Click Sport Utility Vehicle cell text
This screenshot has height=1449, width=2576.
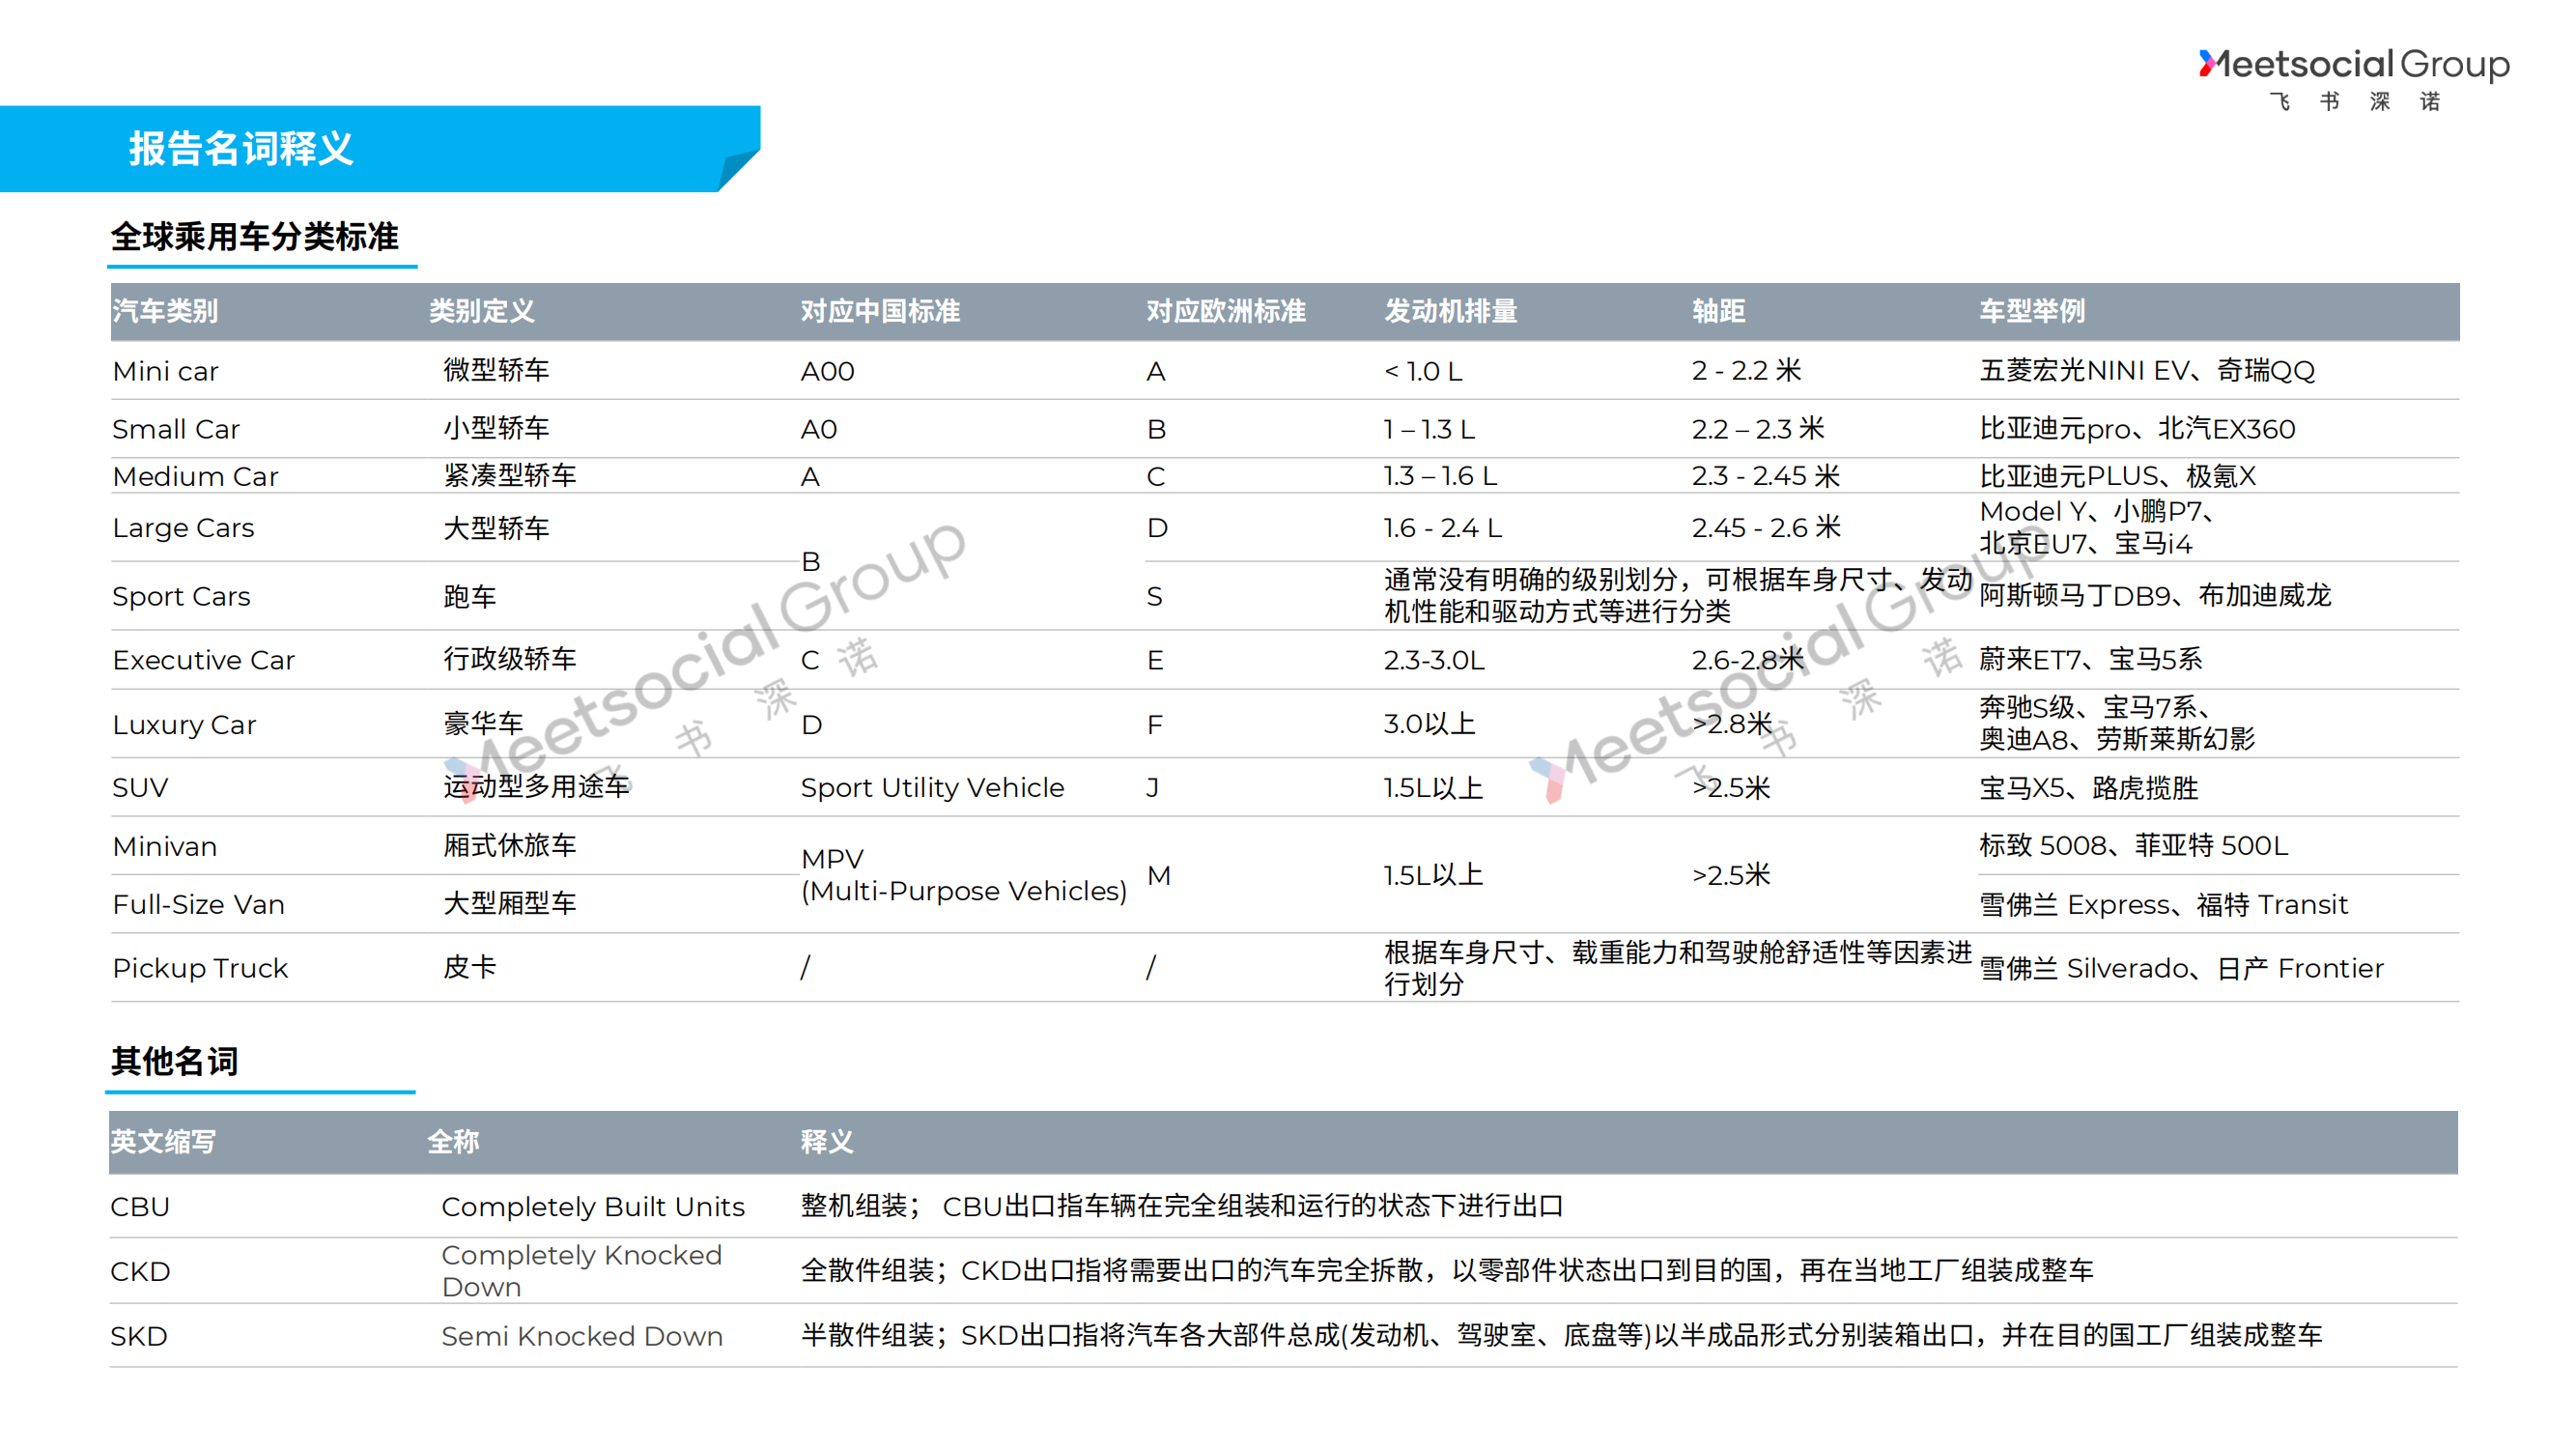click(932, 788)
